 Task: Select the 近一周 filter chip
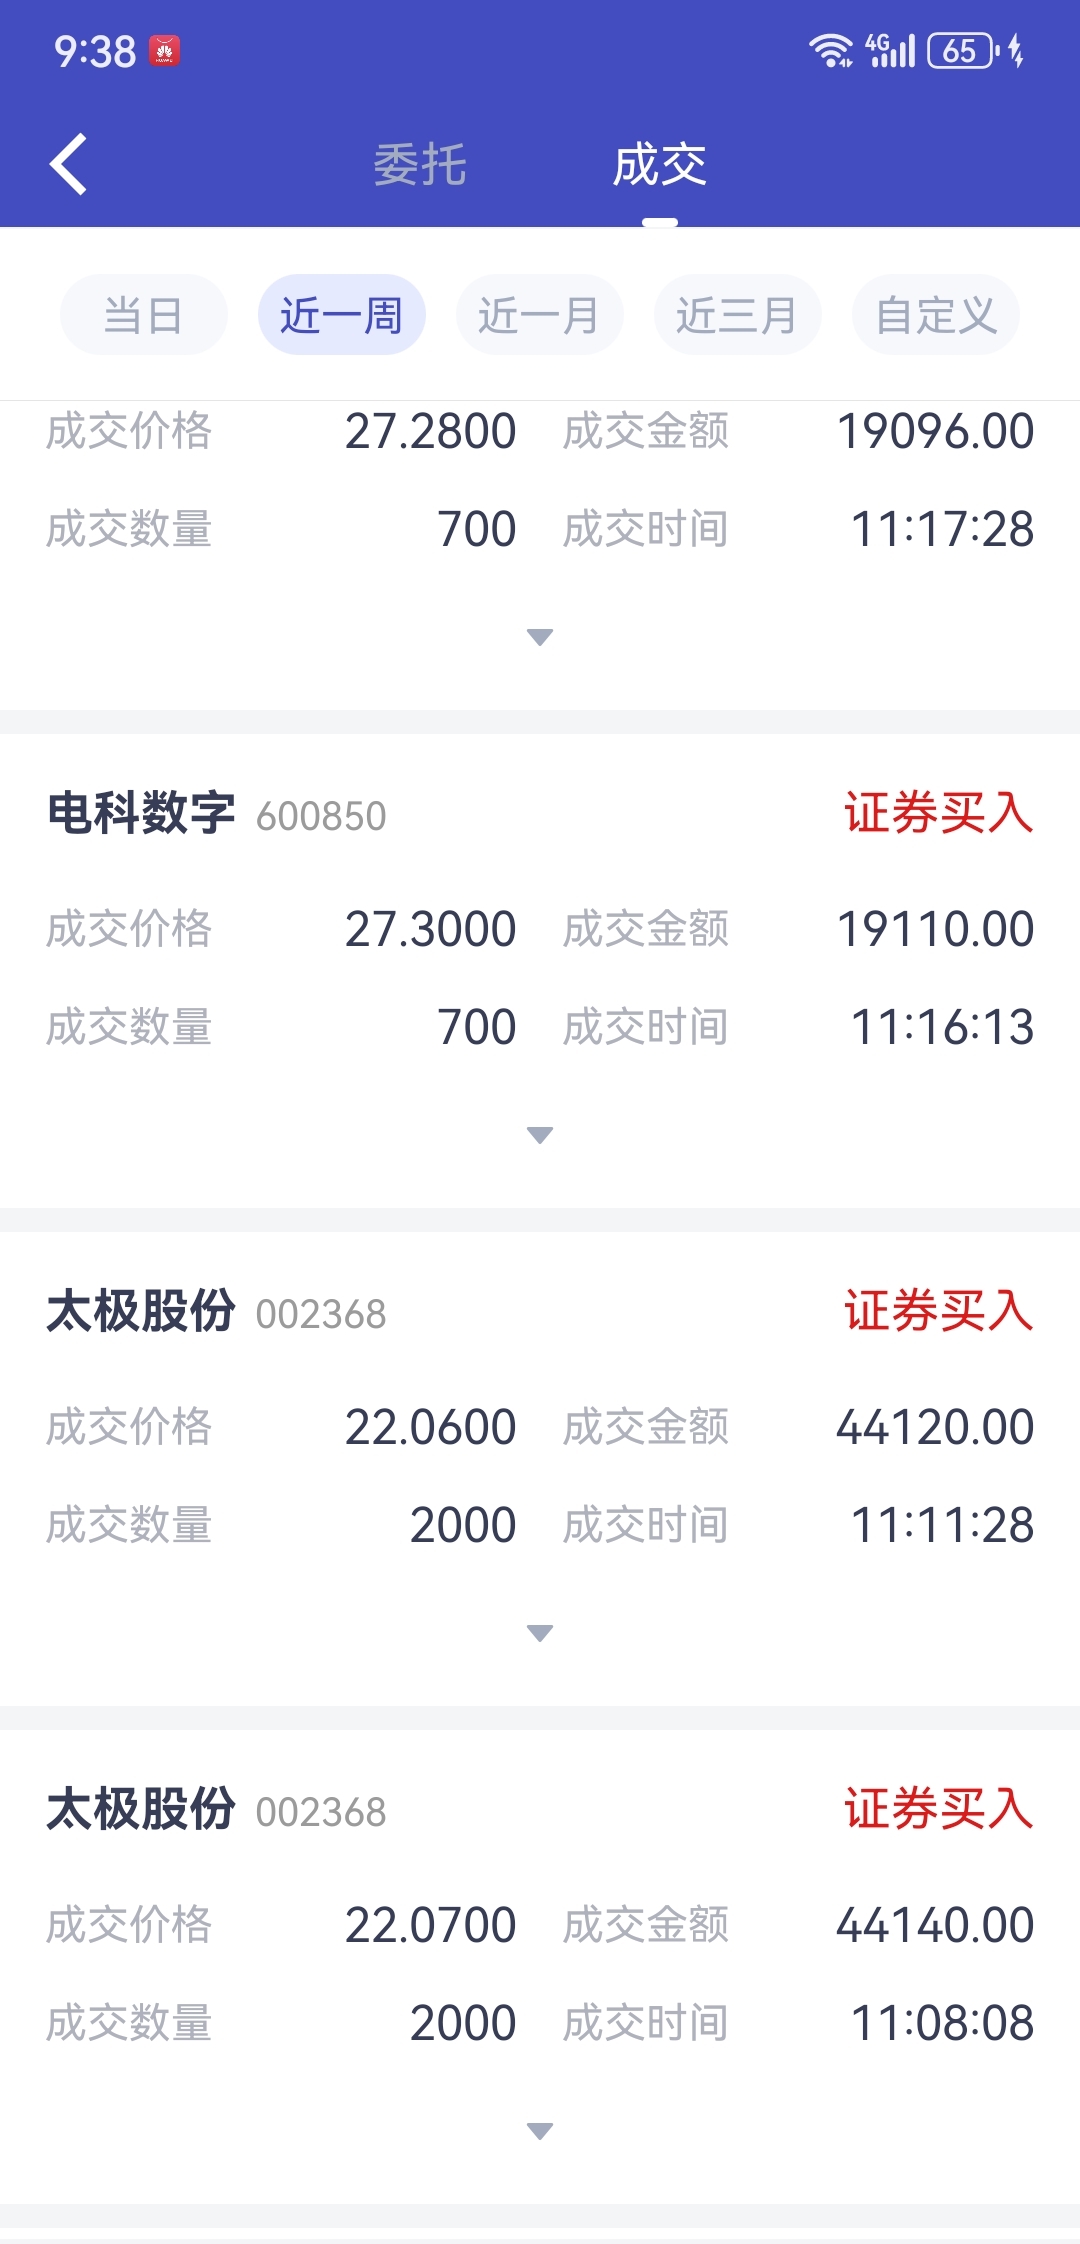342,315
